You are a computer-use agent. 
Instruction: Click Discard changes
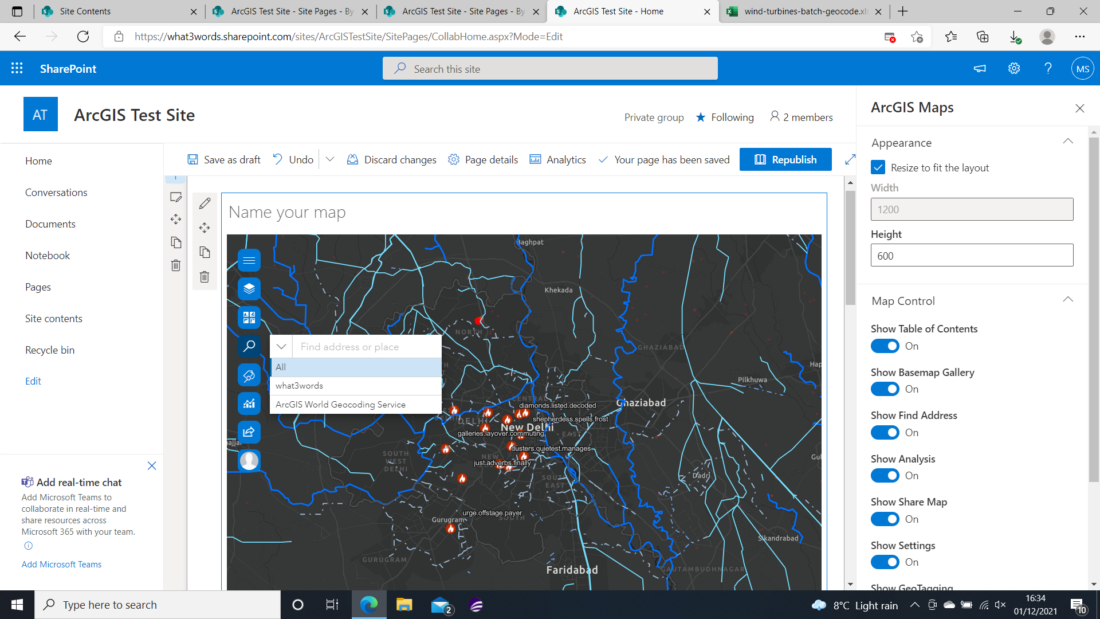click(391, 159)
